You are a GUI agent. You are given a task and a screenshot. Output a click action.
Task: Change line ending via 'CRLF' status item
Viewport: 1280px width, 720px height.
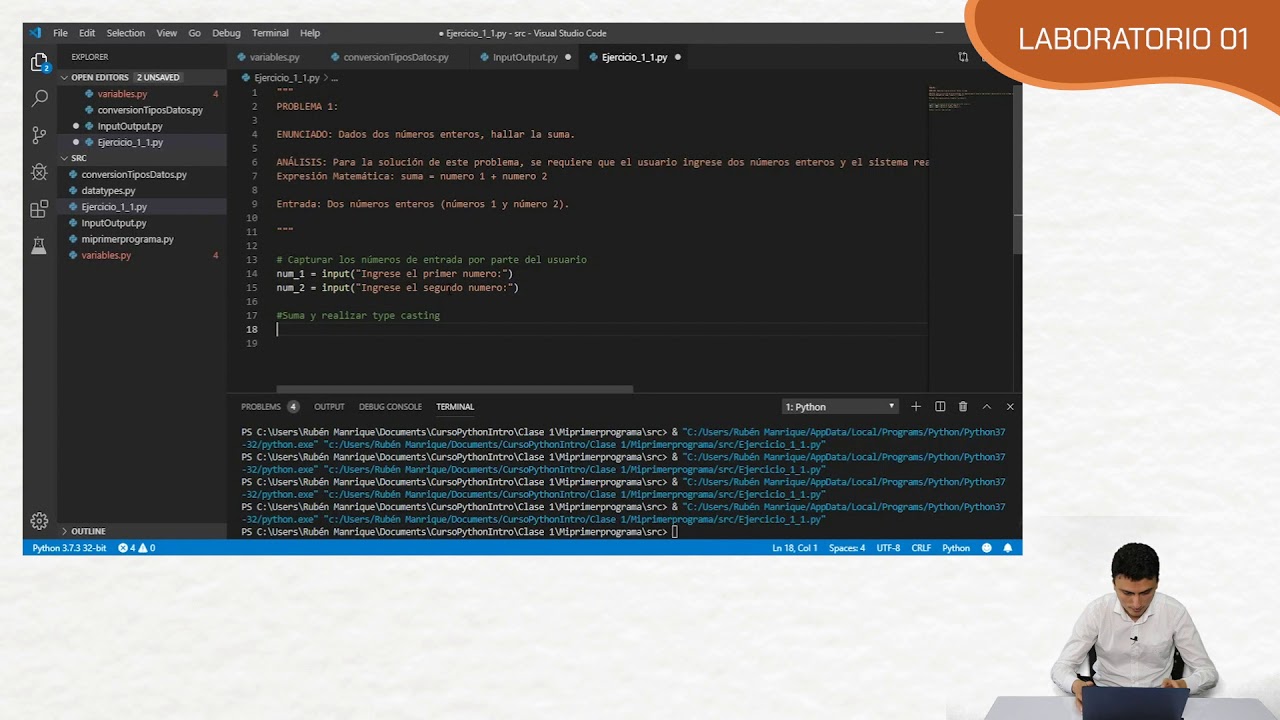coord(921,548)
